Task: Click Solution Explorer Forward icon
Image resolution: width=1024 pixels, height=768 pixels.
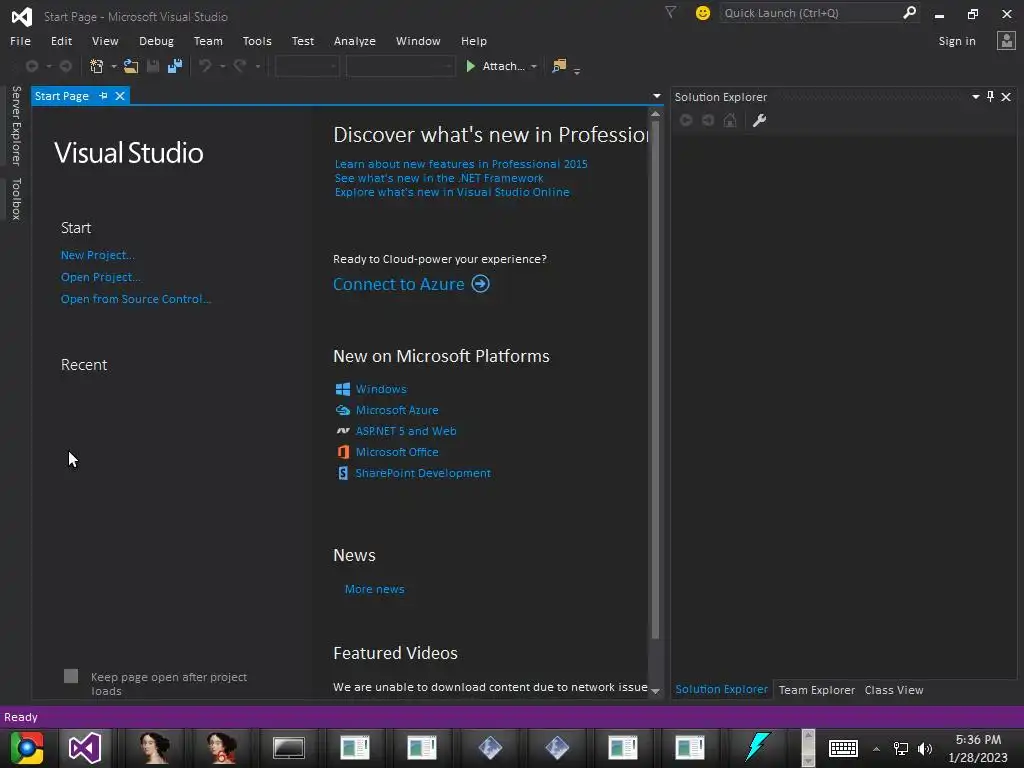Action: coord(708,120)
